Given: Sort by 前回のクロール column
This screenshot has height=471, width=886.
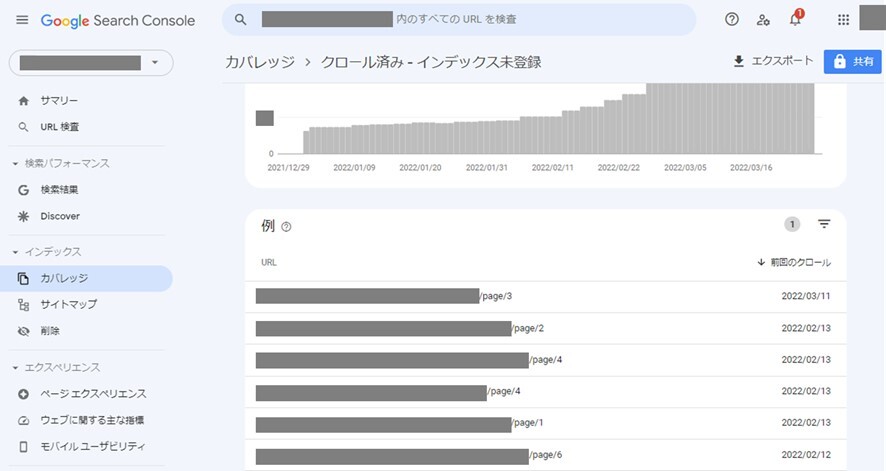Looking at the screenshot, I should point(793,262).
